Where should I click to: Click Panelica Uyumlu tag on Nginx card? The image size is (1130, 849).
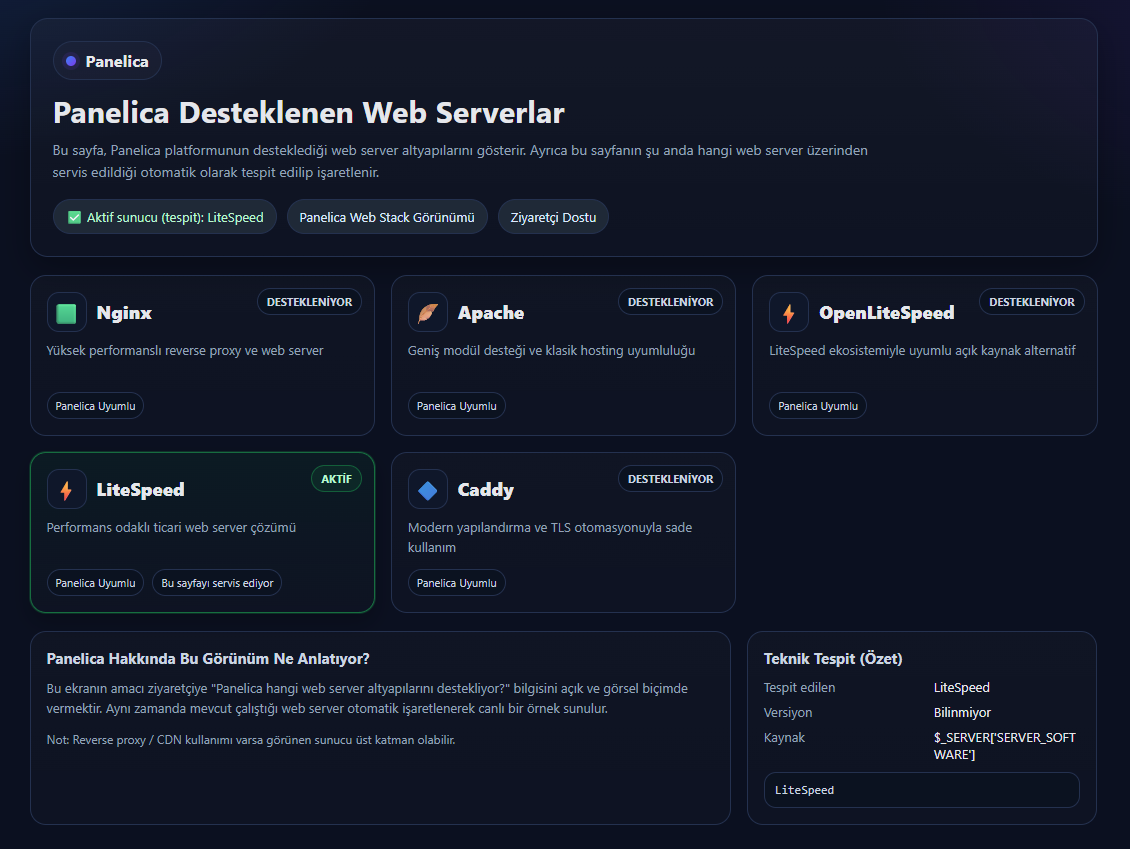point(95,406)
